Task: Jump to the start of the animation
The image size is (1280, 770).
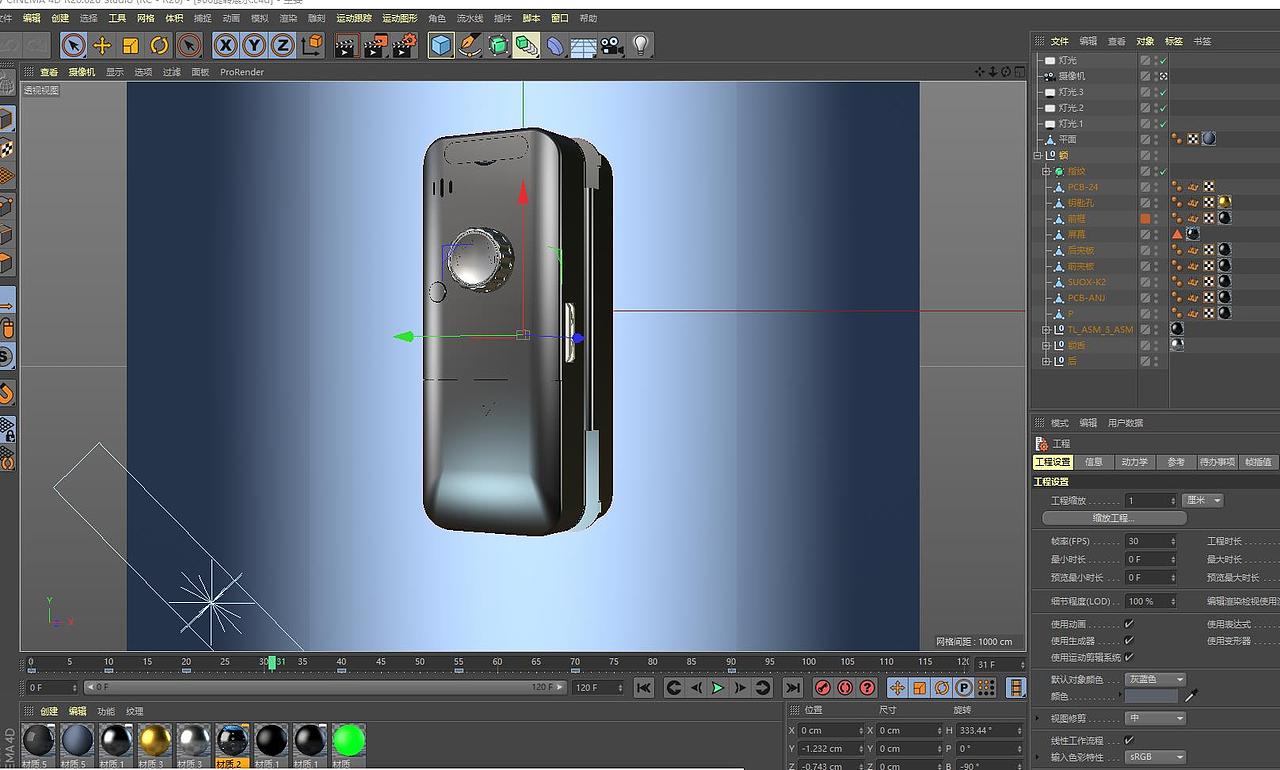Action: (644, 687)
